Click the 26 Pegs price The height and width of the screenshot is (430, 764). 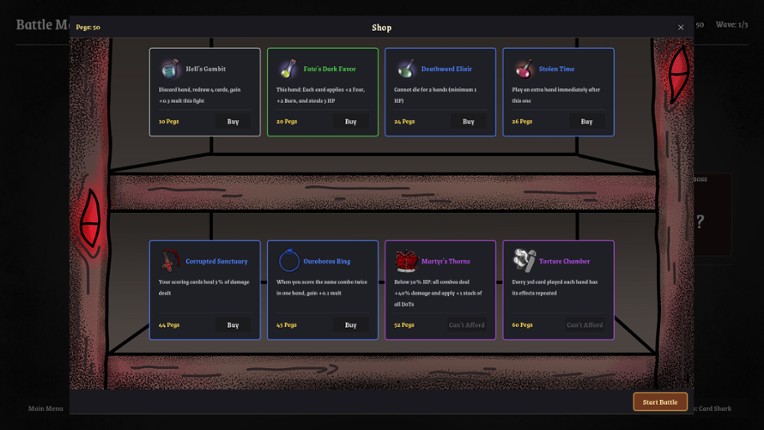point(522,121)
